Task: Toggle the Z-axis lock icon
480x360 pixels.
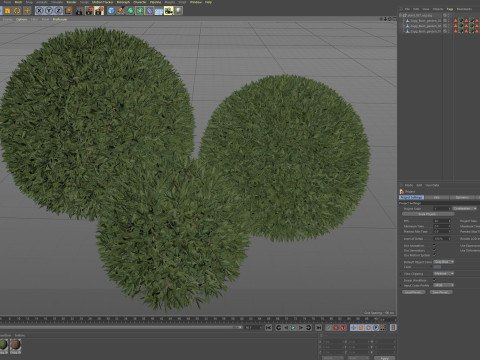Action: (58, 11)
